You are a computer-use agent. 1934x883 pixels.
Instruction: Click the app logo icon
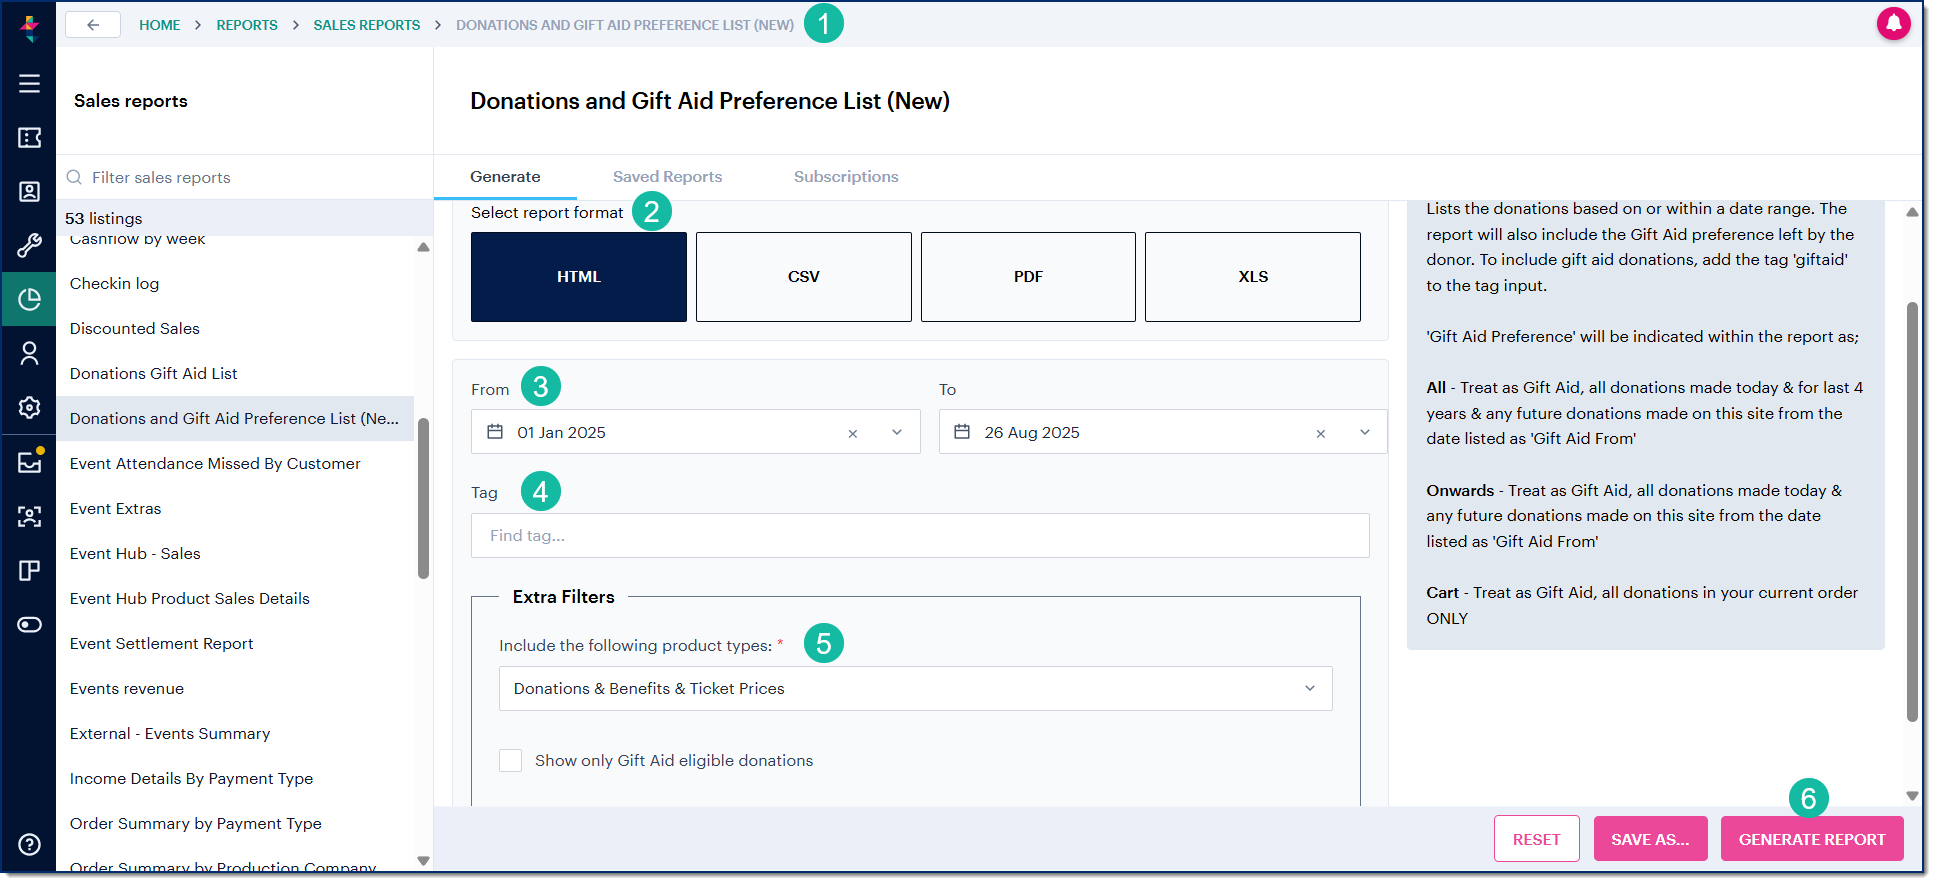29,27
